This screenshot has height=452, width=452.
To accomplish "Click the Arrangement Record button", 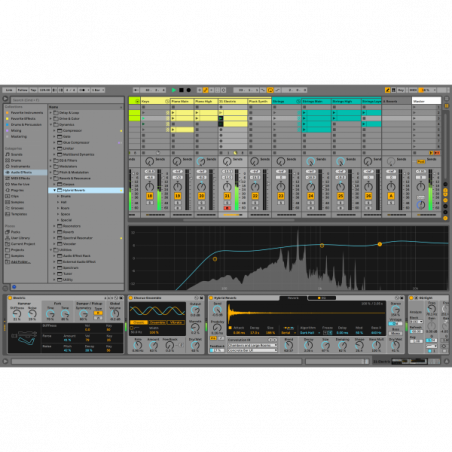I will (189, 90).
